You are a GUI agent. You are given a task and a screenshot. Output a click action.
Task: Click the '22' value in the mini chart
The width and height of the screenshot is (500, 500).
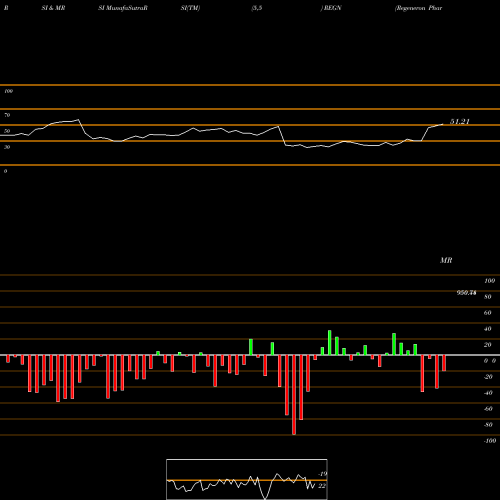coord(322,486)
